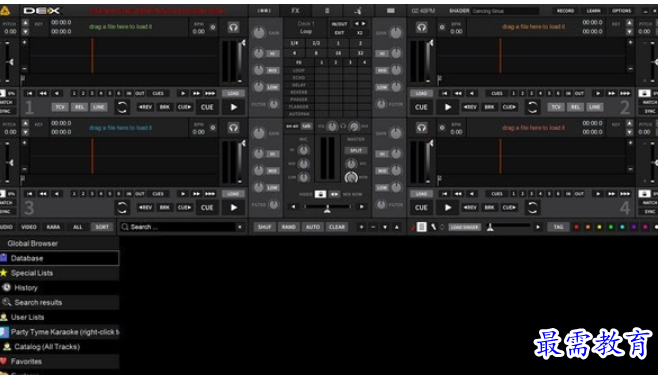Click deck 1 double fast-forward button

click(196, 93)
